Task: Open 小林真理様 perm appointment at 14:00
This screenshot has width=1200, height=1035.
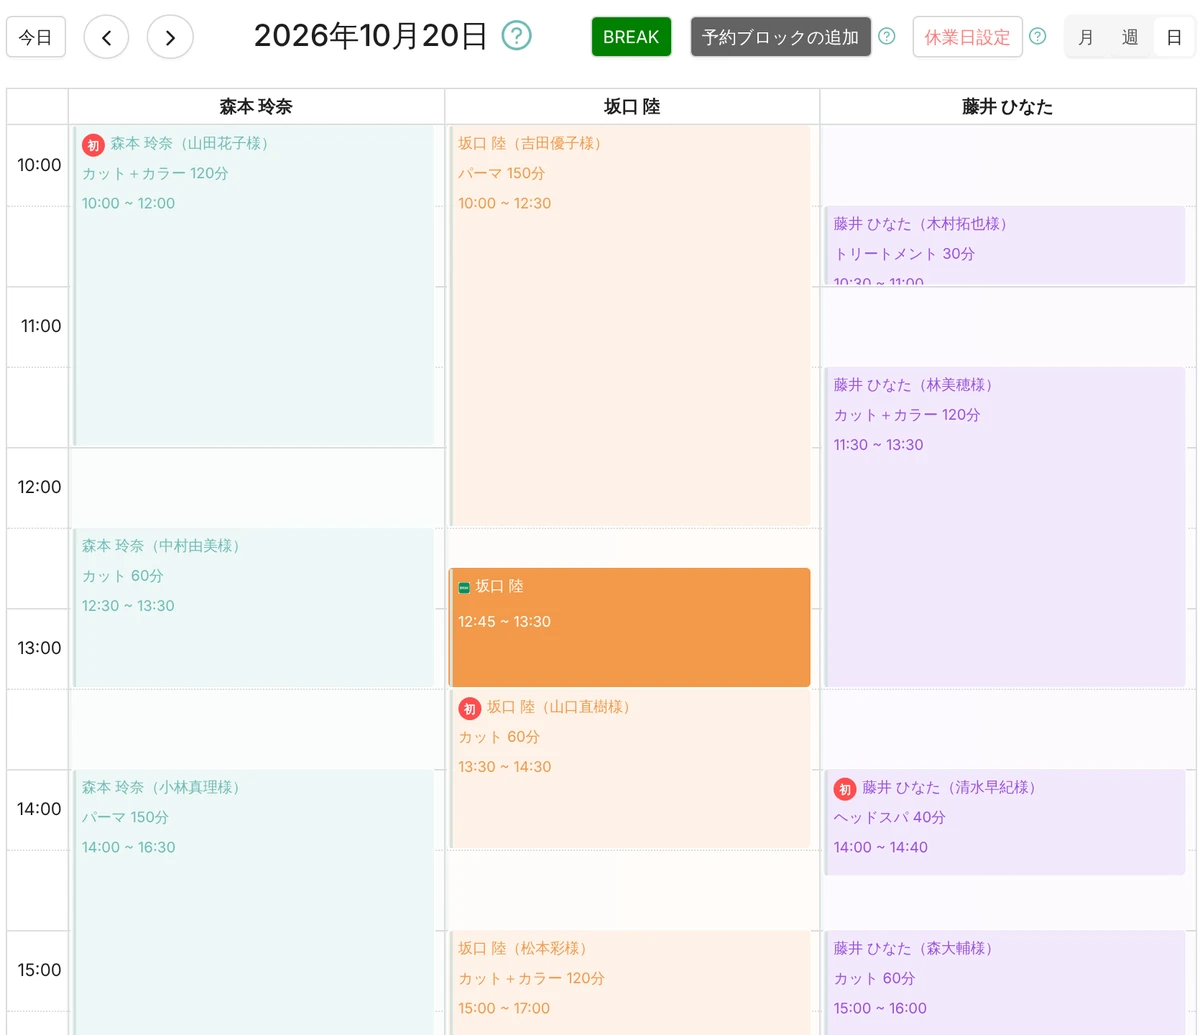Action: click(254, 902)
